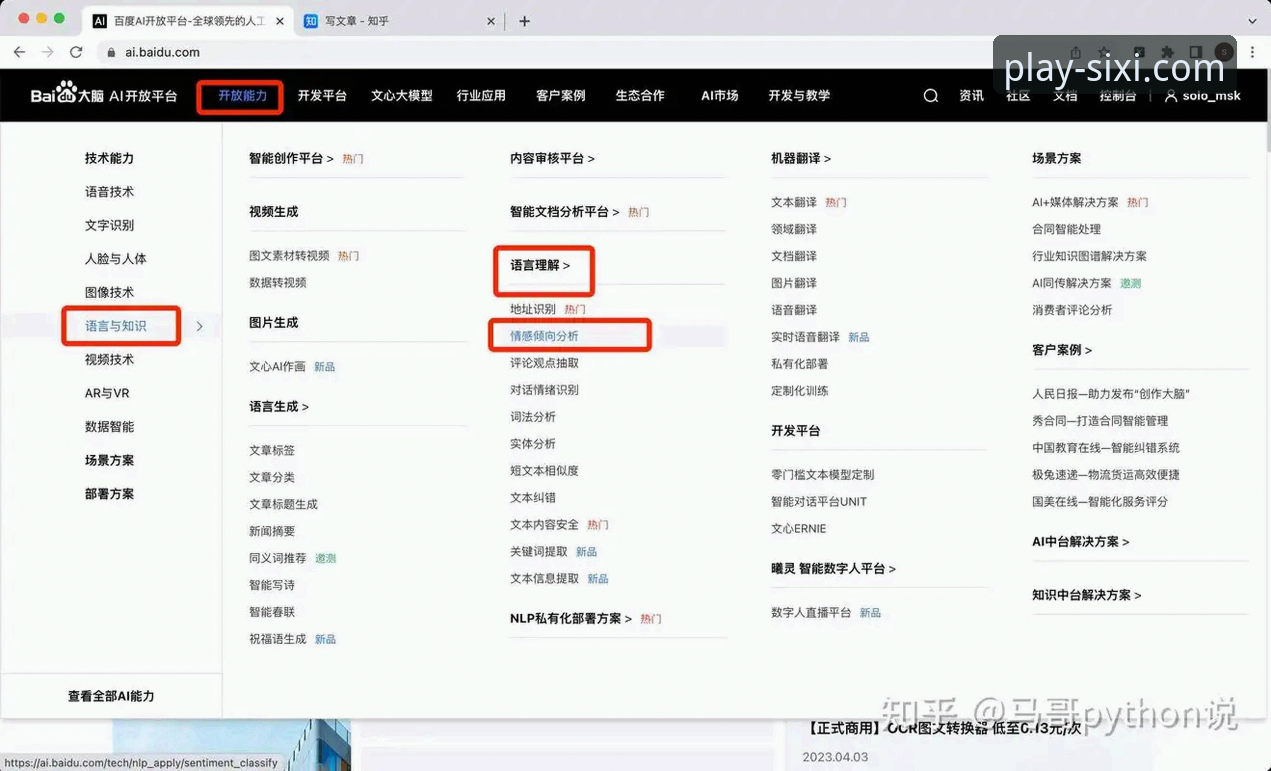Click the browser forward arrow
This screenshot has width=1271, height=771.
click(x=47, y=52)
